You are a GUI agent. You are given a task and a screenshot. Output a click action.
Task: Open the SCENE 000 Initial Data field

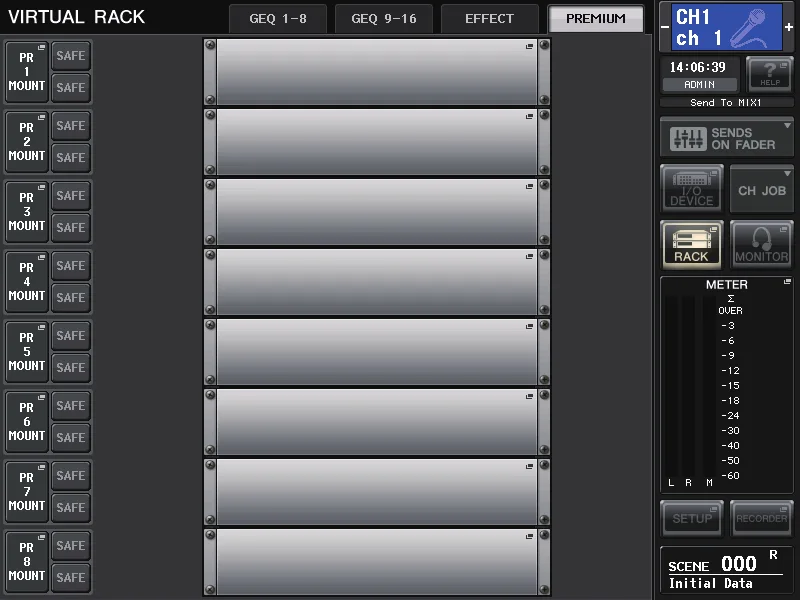click(x=727, y=569)
